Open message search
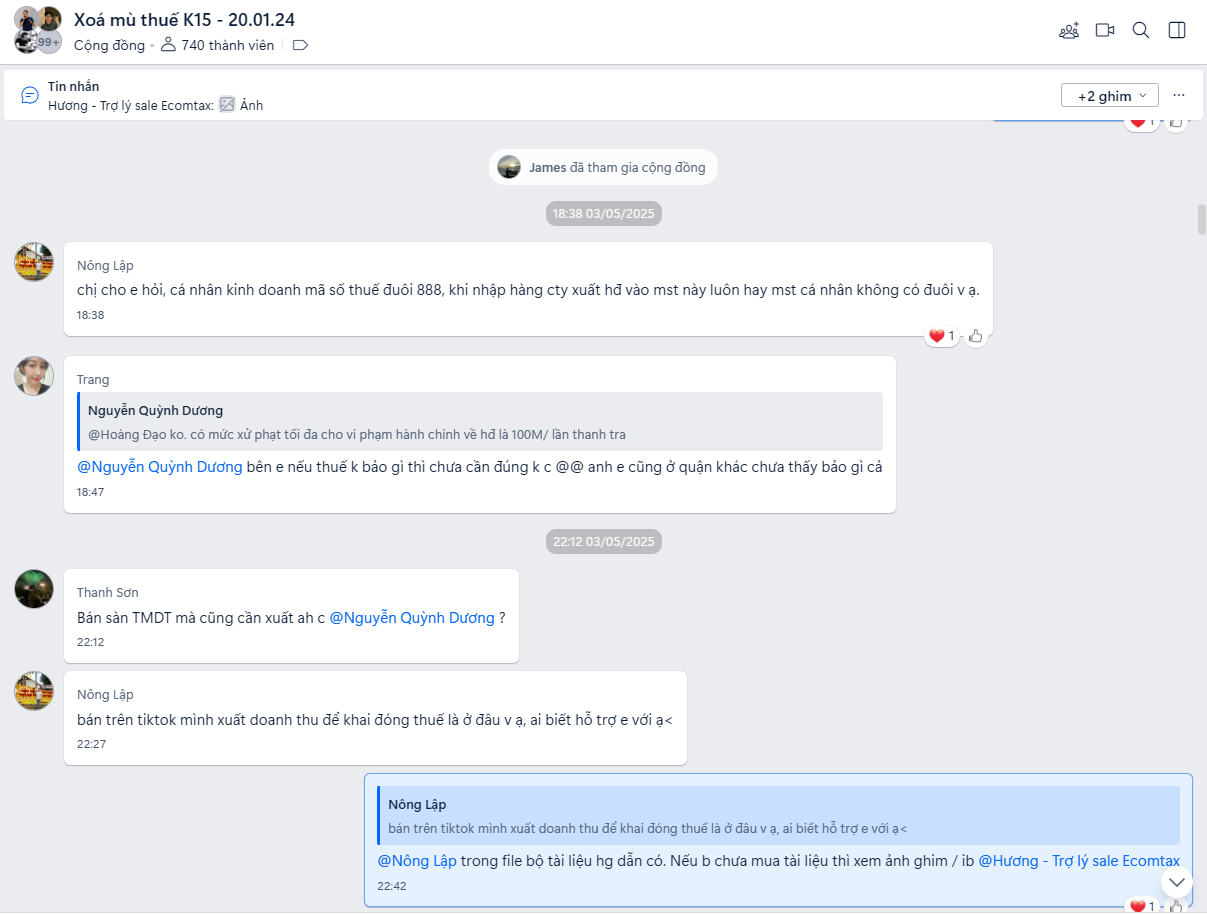The width and height of the screenshot is (1207, 914). [1141, 30]
